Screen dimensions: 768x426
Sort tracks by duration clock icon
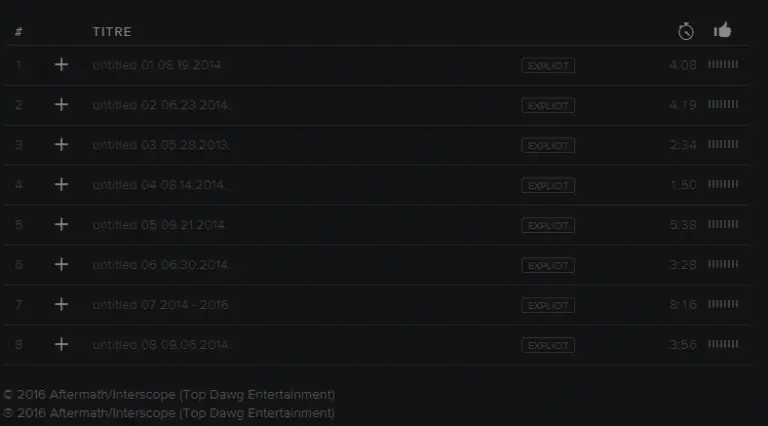click(x=686, y=31)
